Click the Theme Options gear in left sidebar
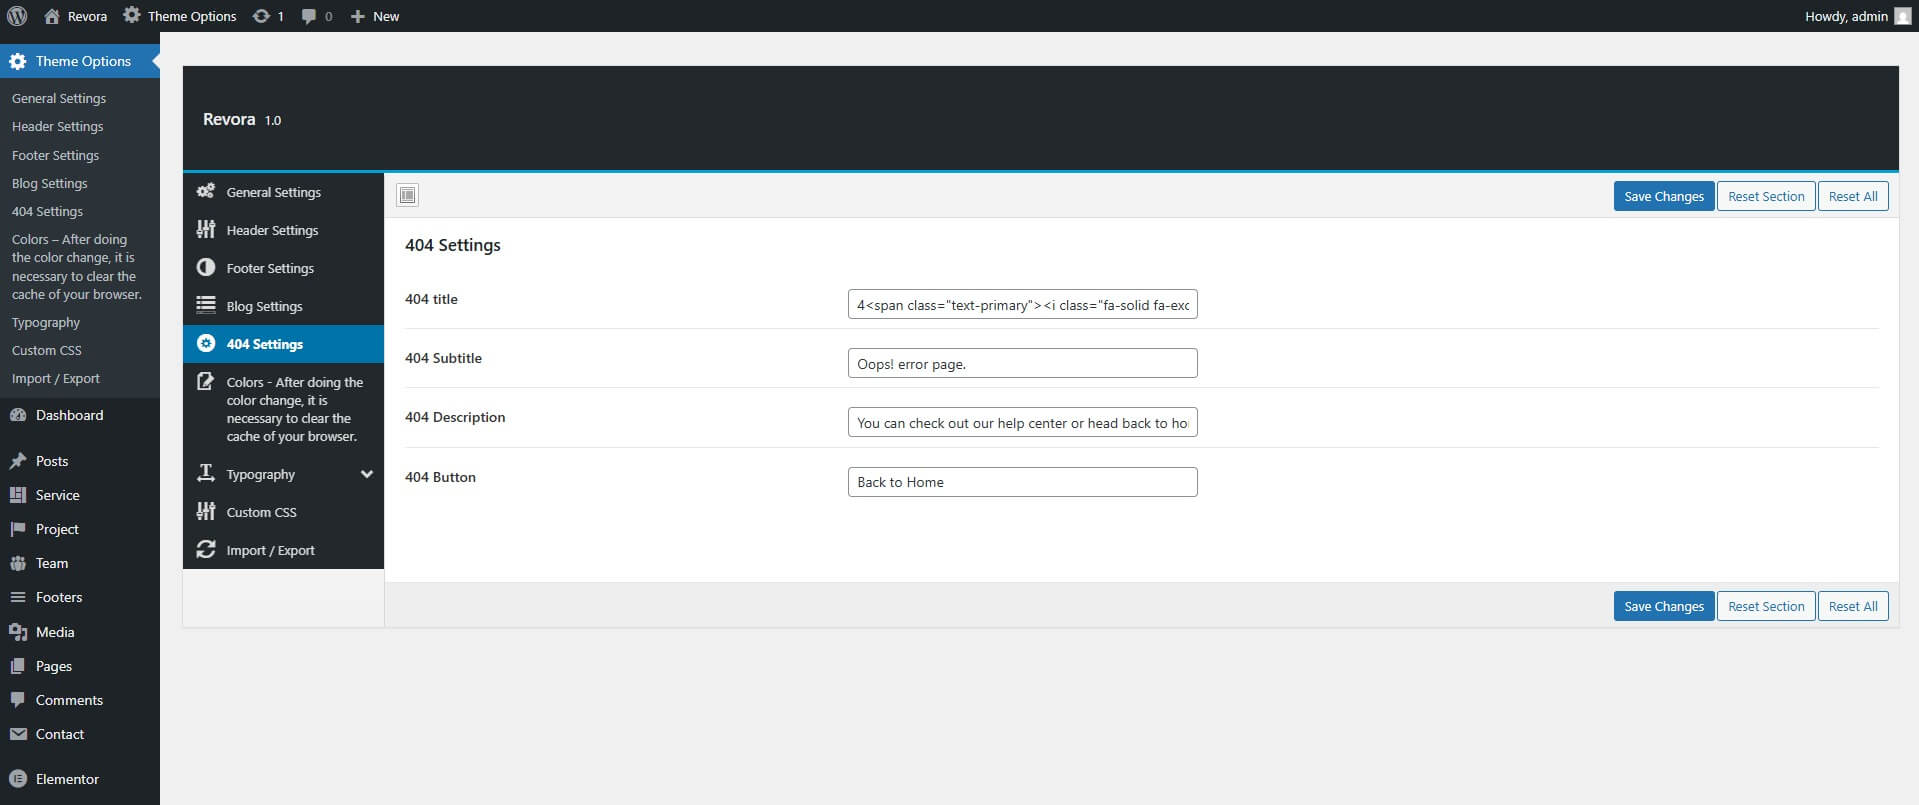 coord(18,61)
